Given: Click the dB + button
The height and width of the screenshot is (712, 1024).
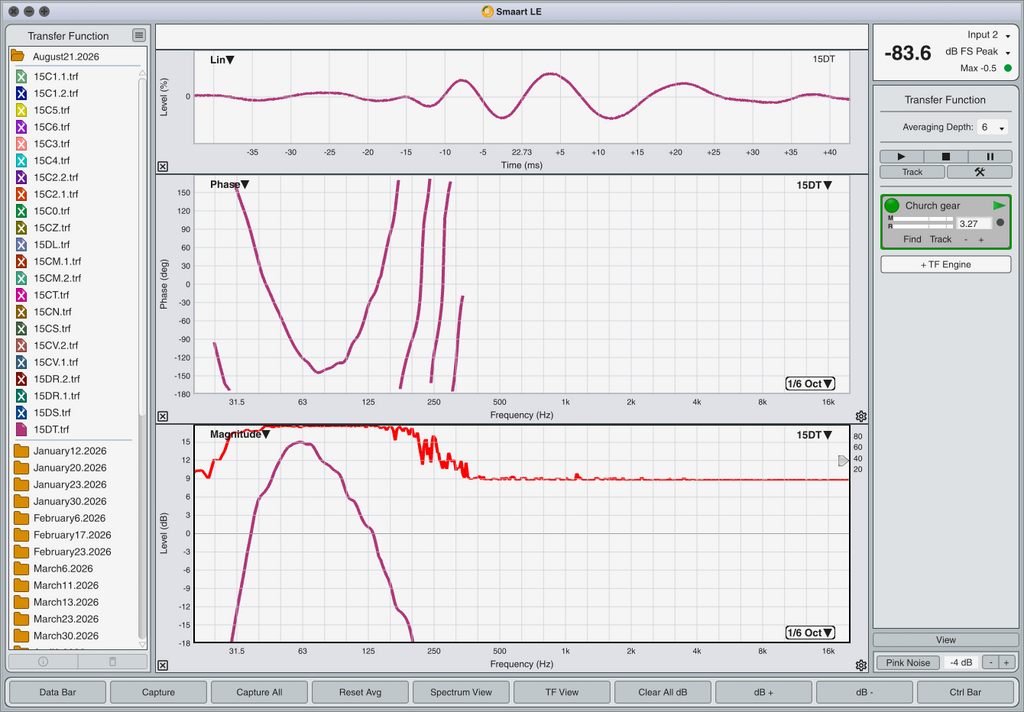Looking at the screenshot, I should point(763,692).
